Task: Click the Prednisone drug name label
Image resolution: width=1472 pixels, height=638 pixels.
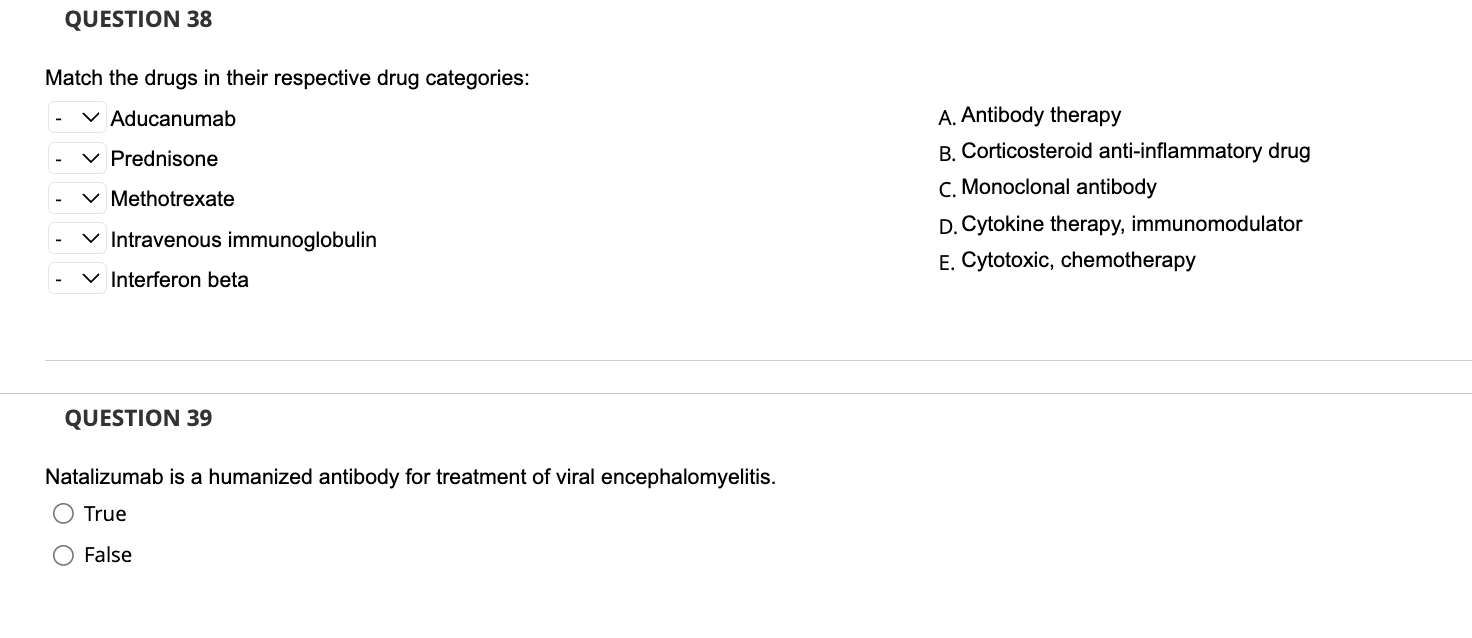Action: pos(164,159)
